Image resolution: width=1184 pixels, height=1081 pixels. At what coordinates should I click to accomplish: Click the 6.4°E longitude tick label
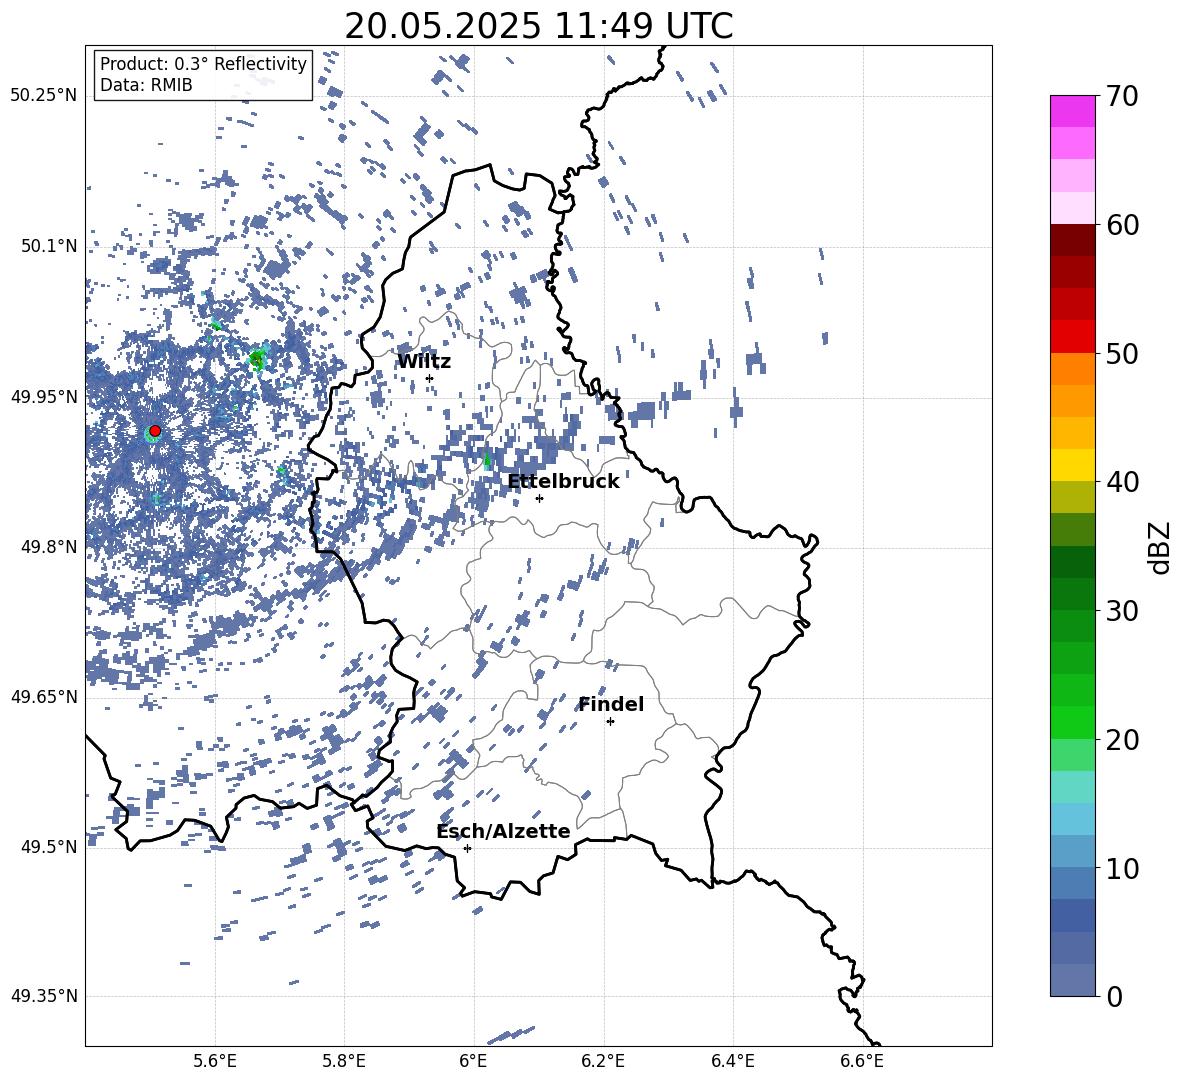pos(732,1061)
